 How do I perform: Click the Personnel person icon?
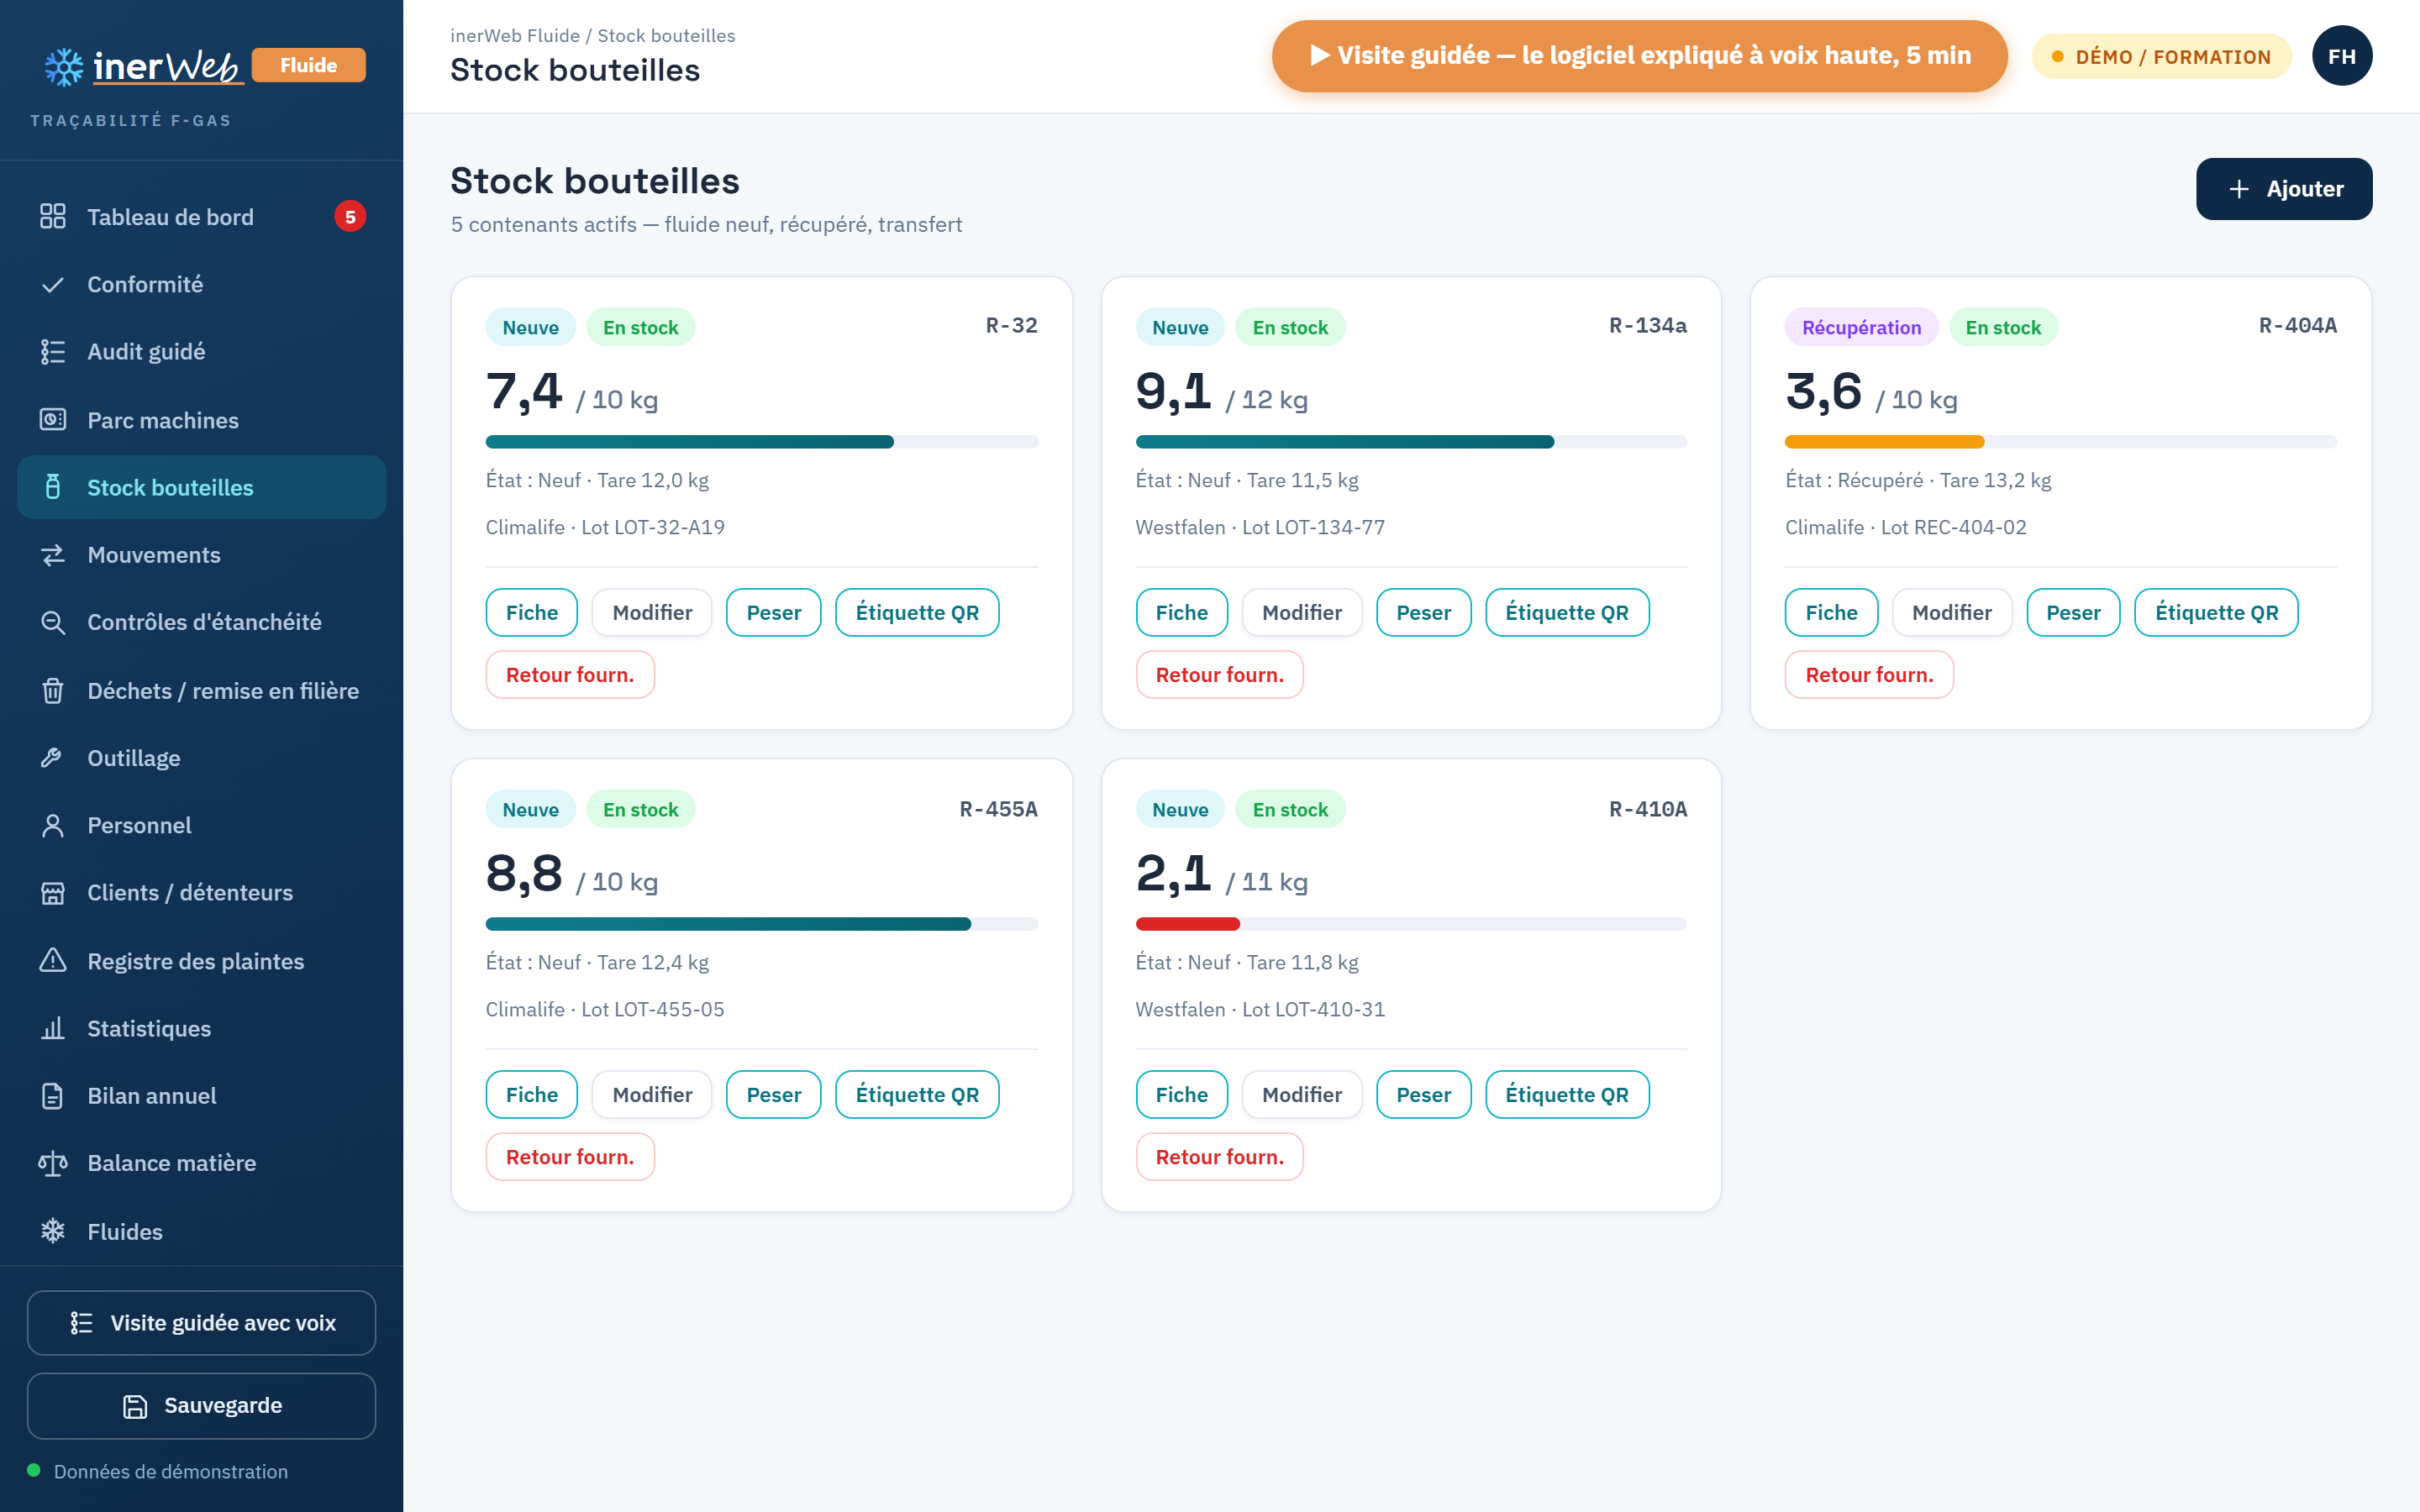click(x=53, y=825)
